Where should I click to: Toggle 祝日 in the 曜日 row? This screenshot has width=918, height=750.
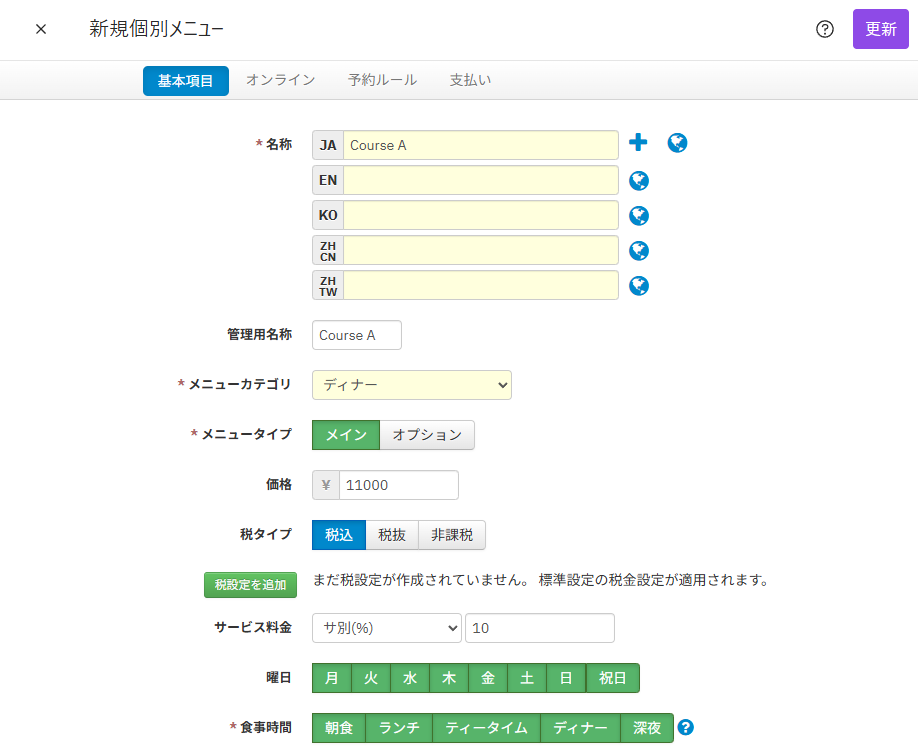pyautogui.click(x=612, y=678)
